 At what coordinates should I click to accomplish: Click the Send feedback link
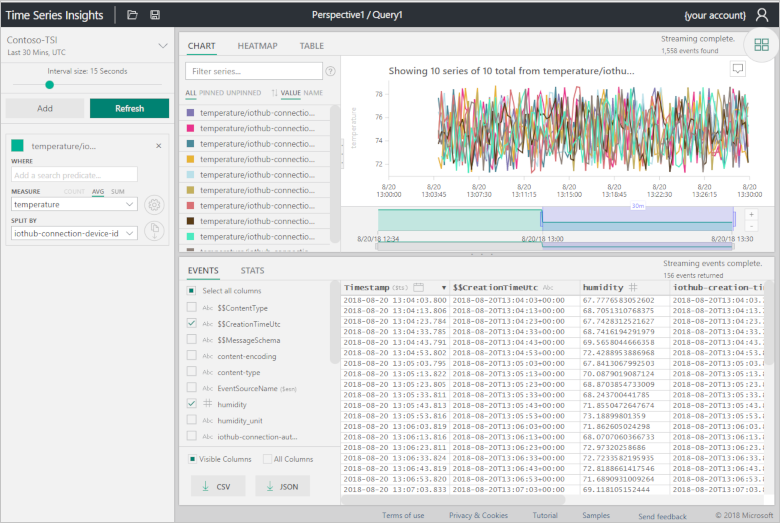[x=662, y=517]
